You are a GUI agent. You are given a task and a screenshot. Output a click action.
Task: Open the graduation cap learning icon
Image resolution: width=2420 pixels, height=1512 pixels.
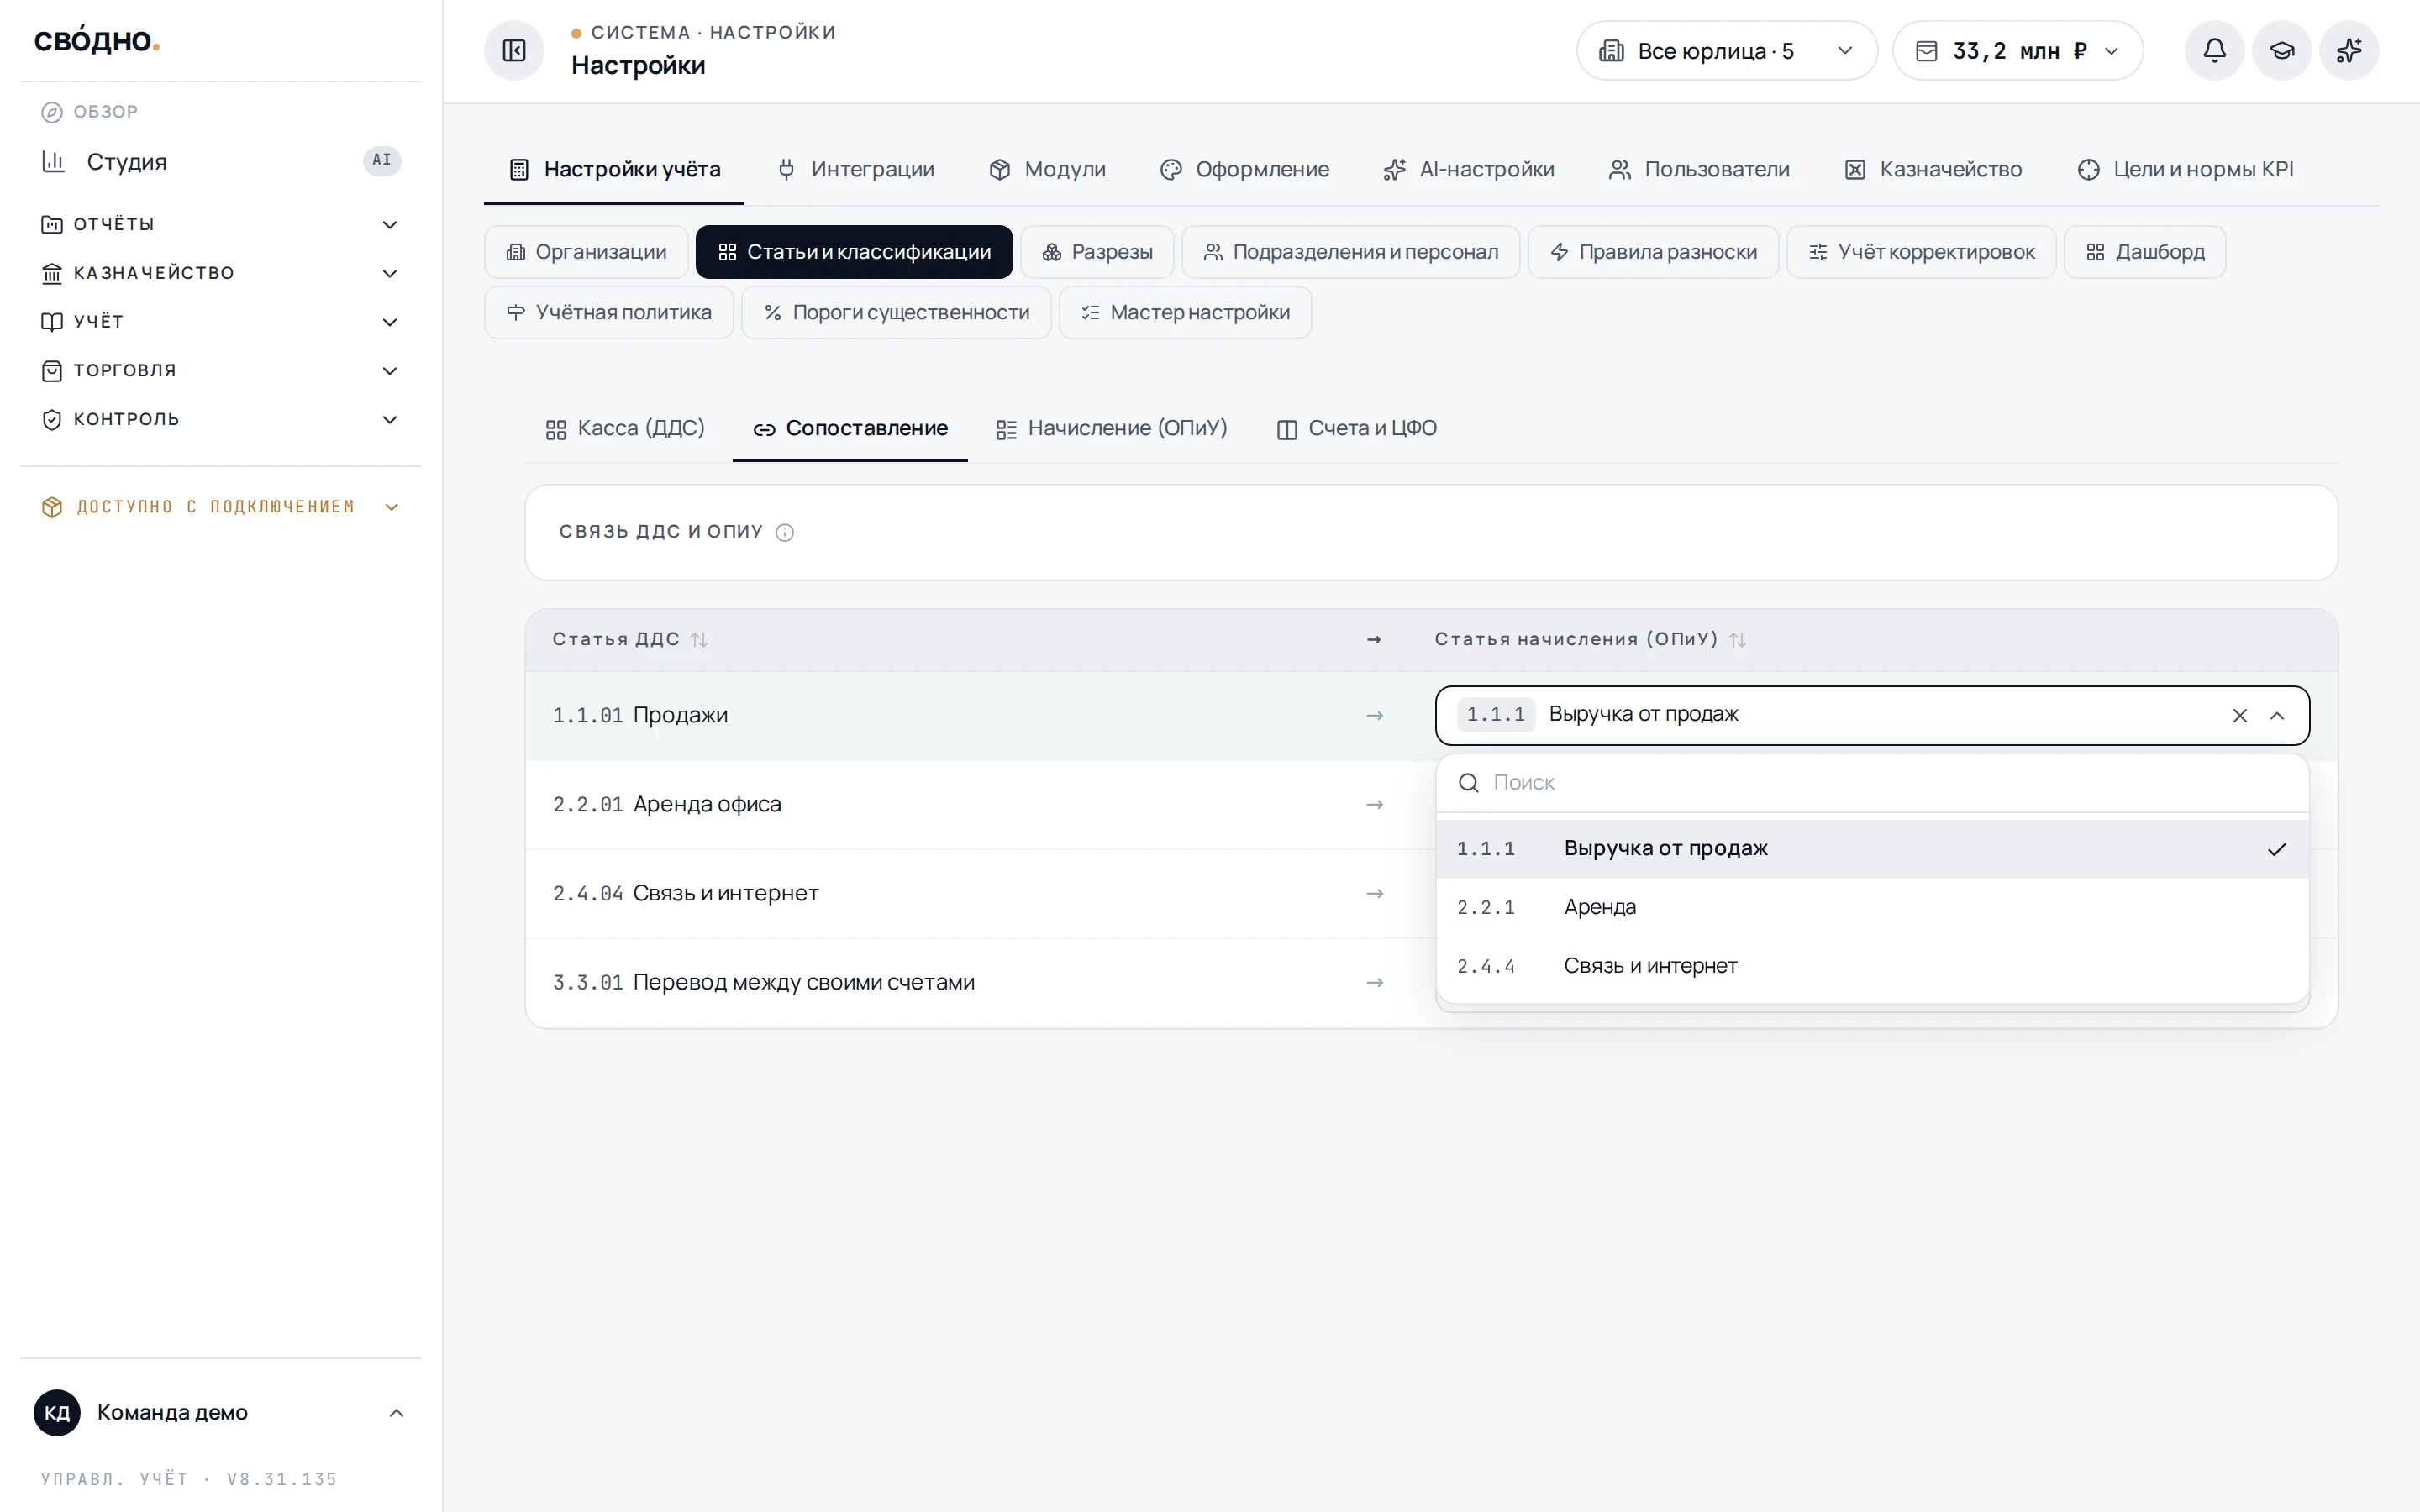point(2281,50)
